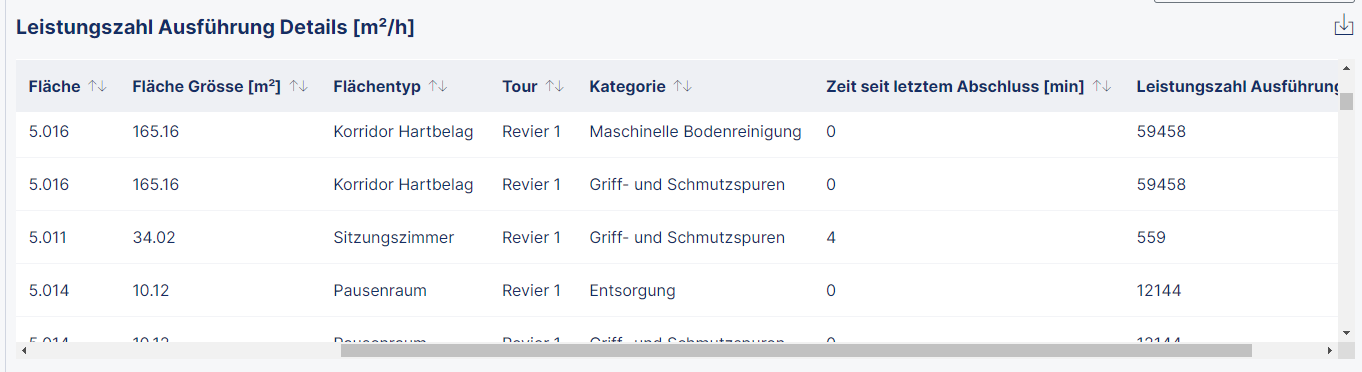The width and height of the screenshot is (1362, 372).
Task: Click Entsorgung category cell
Action: pos(632,291)
